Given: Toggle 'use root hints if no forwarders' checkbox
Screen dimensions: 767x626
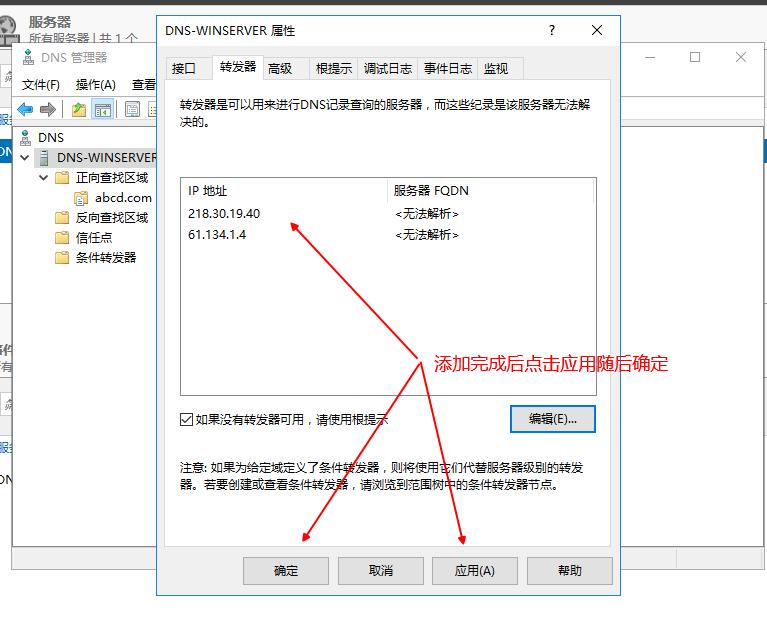Looking at the screenshot, I should pos(186,420).
